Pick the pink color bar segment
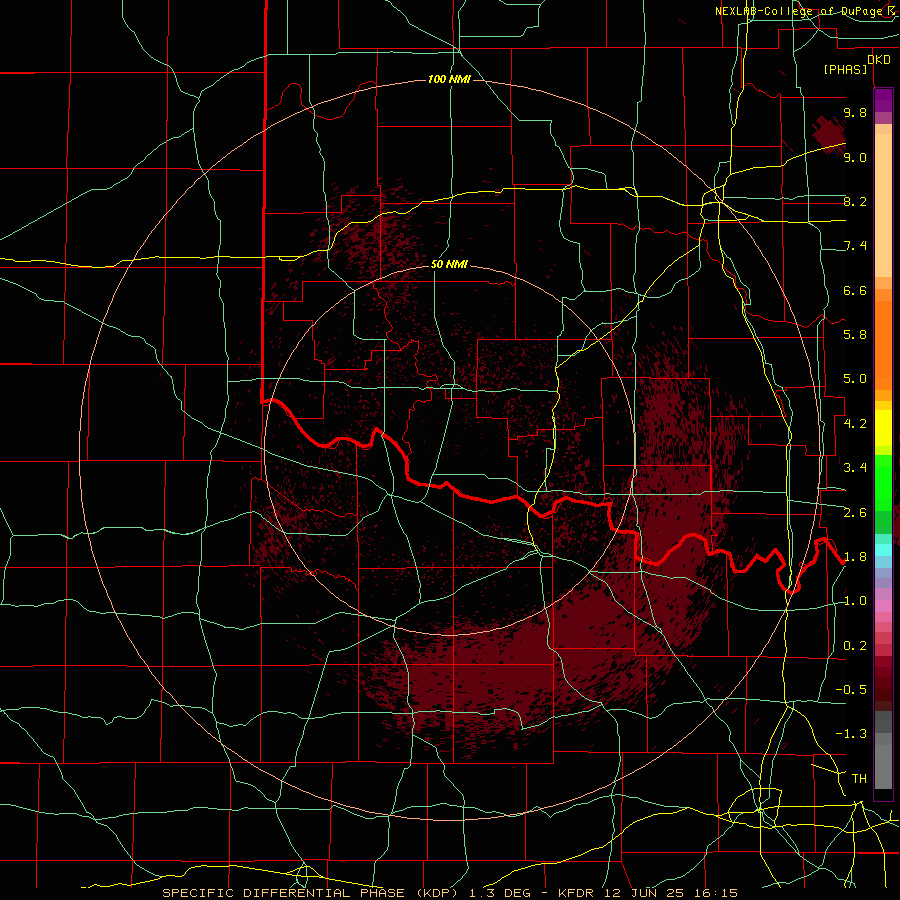The image size is (900, 900). click(883, 606)
